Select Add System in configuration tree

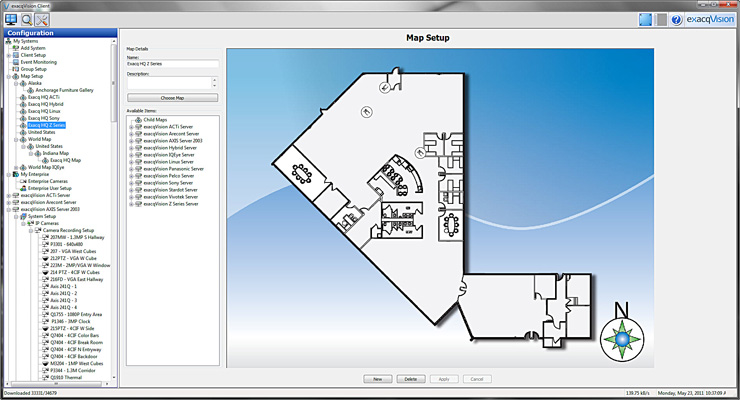33,48
